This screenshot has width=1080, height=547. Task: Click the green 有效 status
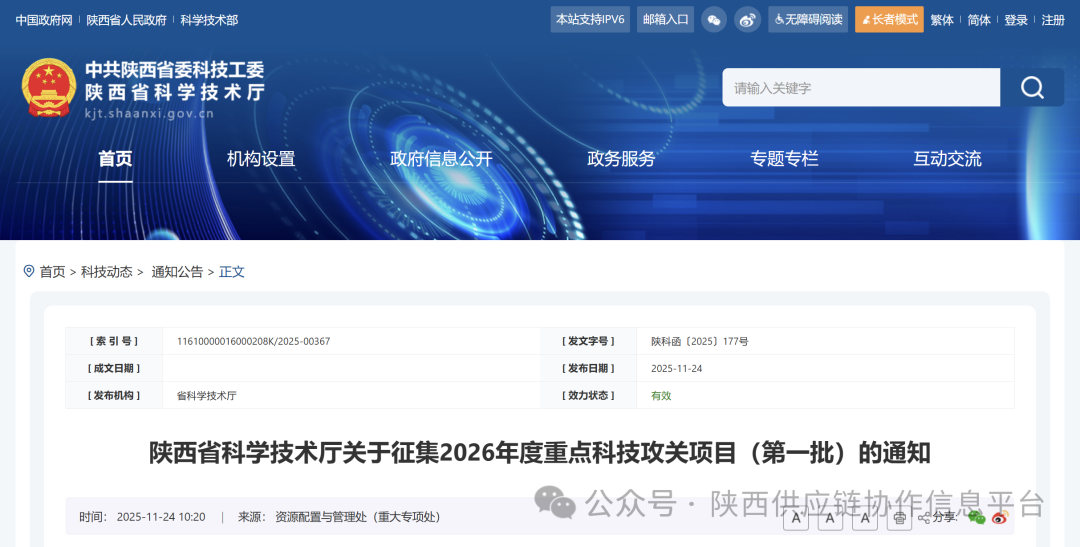(x=661, y=396)
